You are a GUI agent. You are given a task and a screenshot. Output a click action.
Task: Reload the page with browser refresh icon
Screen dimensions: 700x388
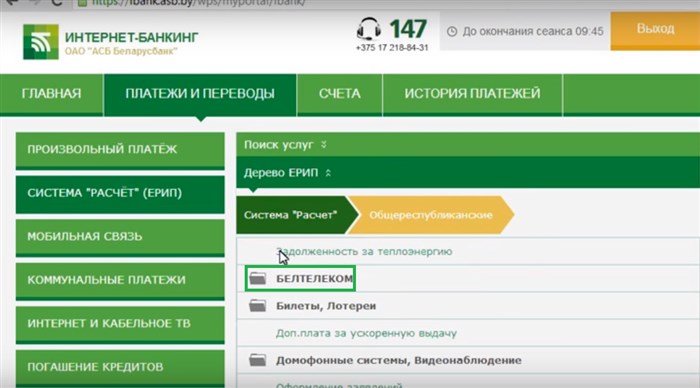[x=57, y=3]
